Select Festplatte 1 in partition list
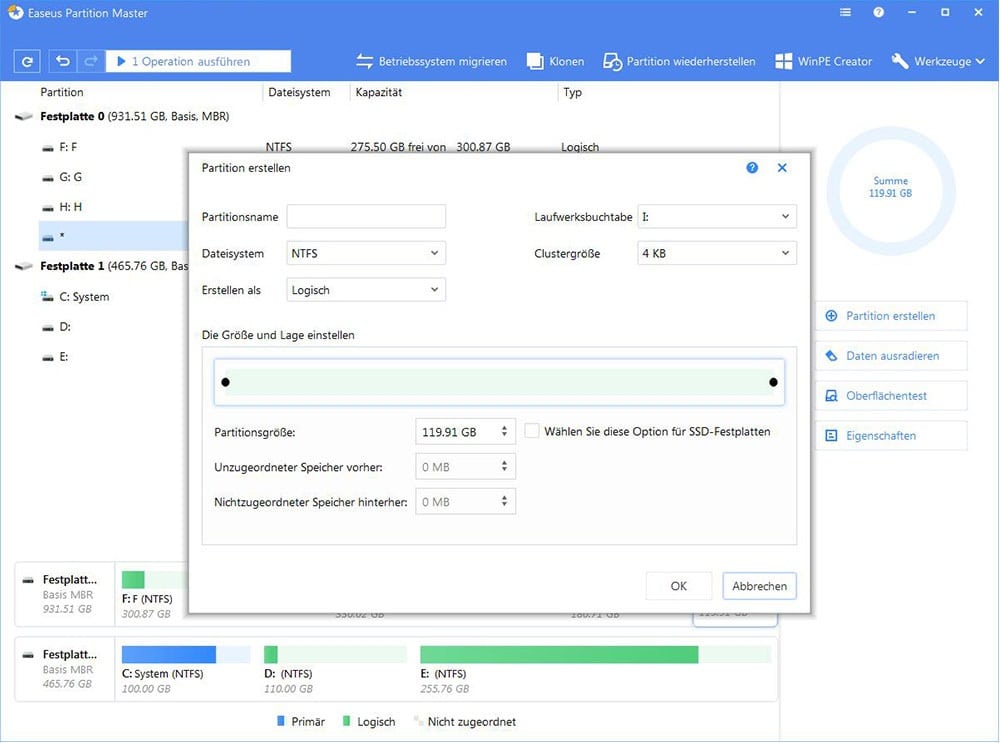The width and height of the screenshot is (1000, 743). pos(102,266)
